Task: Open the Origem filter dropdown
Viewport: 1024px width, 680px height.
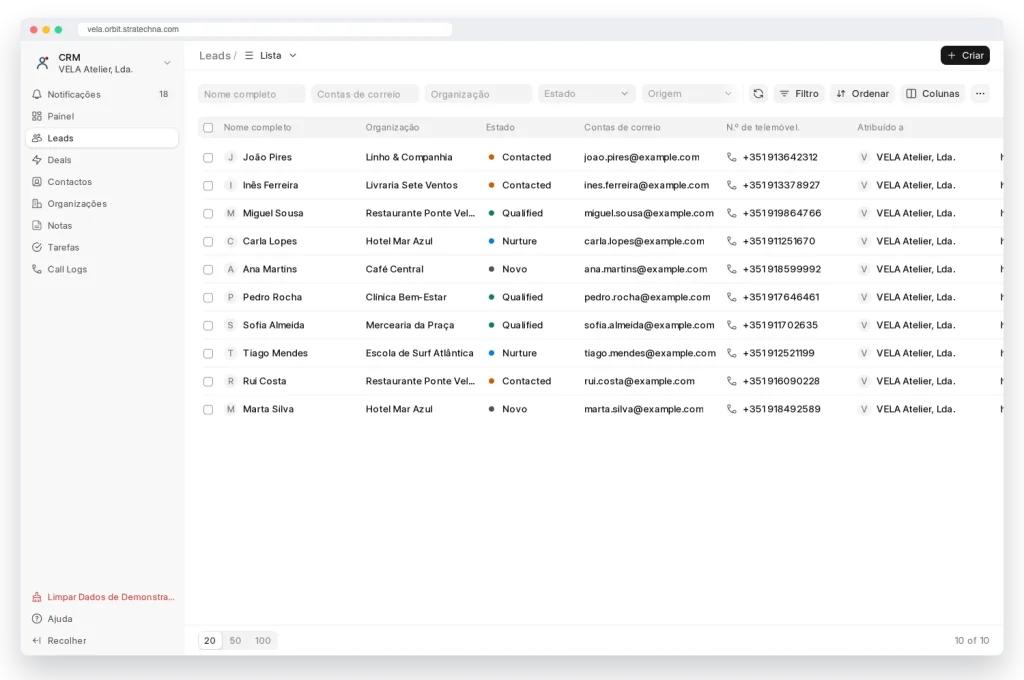Action: (x=689, y=93)
